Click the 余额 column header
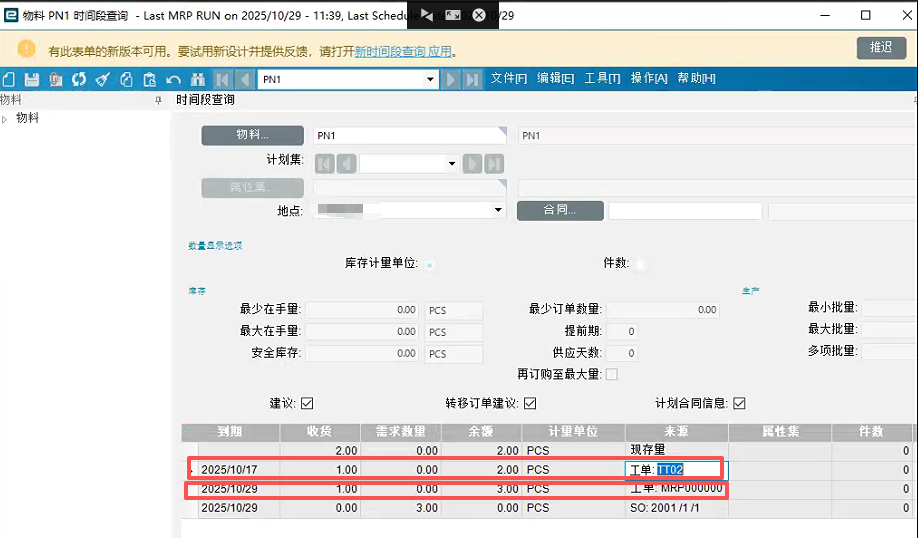 tap(481, 431)
